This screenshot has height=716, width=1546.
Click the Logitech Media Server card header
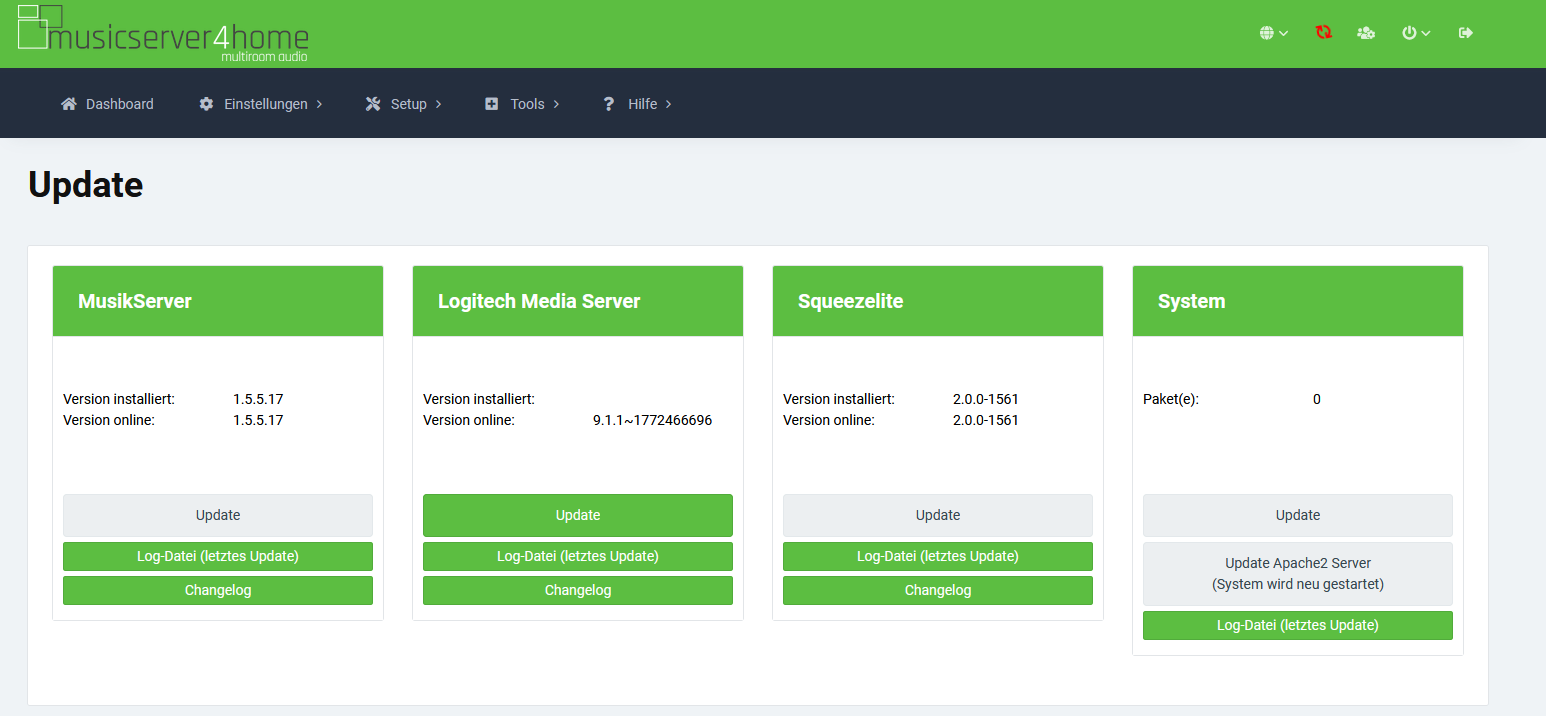(578, 301)
